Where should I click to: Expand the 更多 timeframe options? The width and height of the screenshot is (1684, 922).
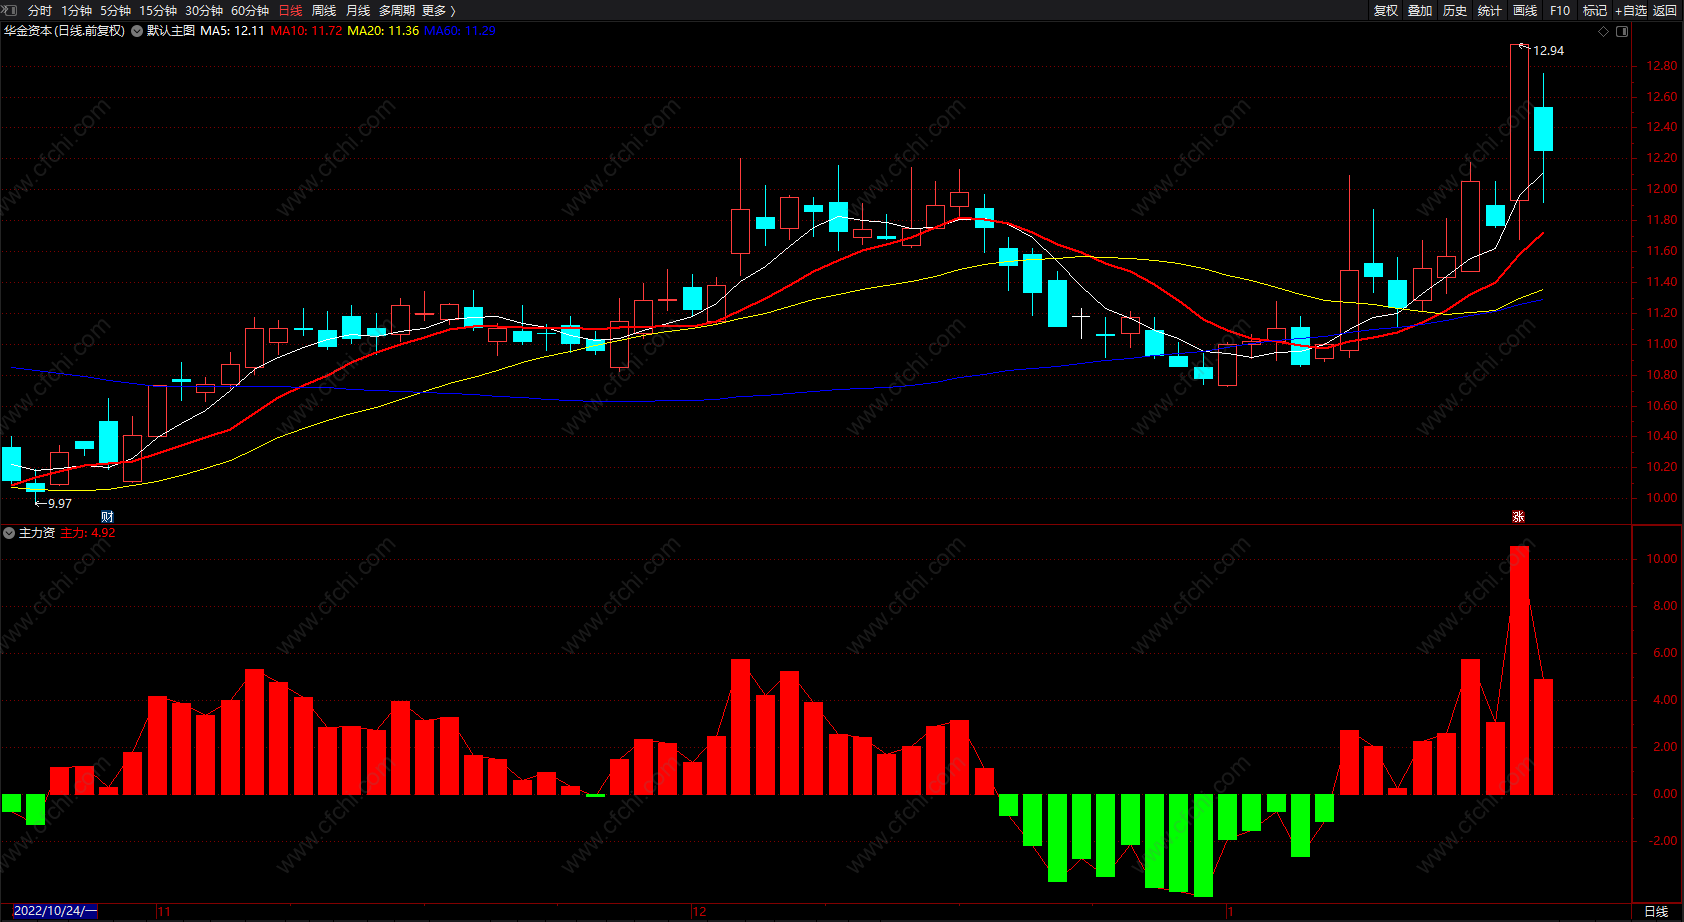439,10
